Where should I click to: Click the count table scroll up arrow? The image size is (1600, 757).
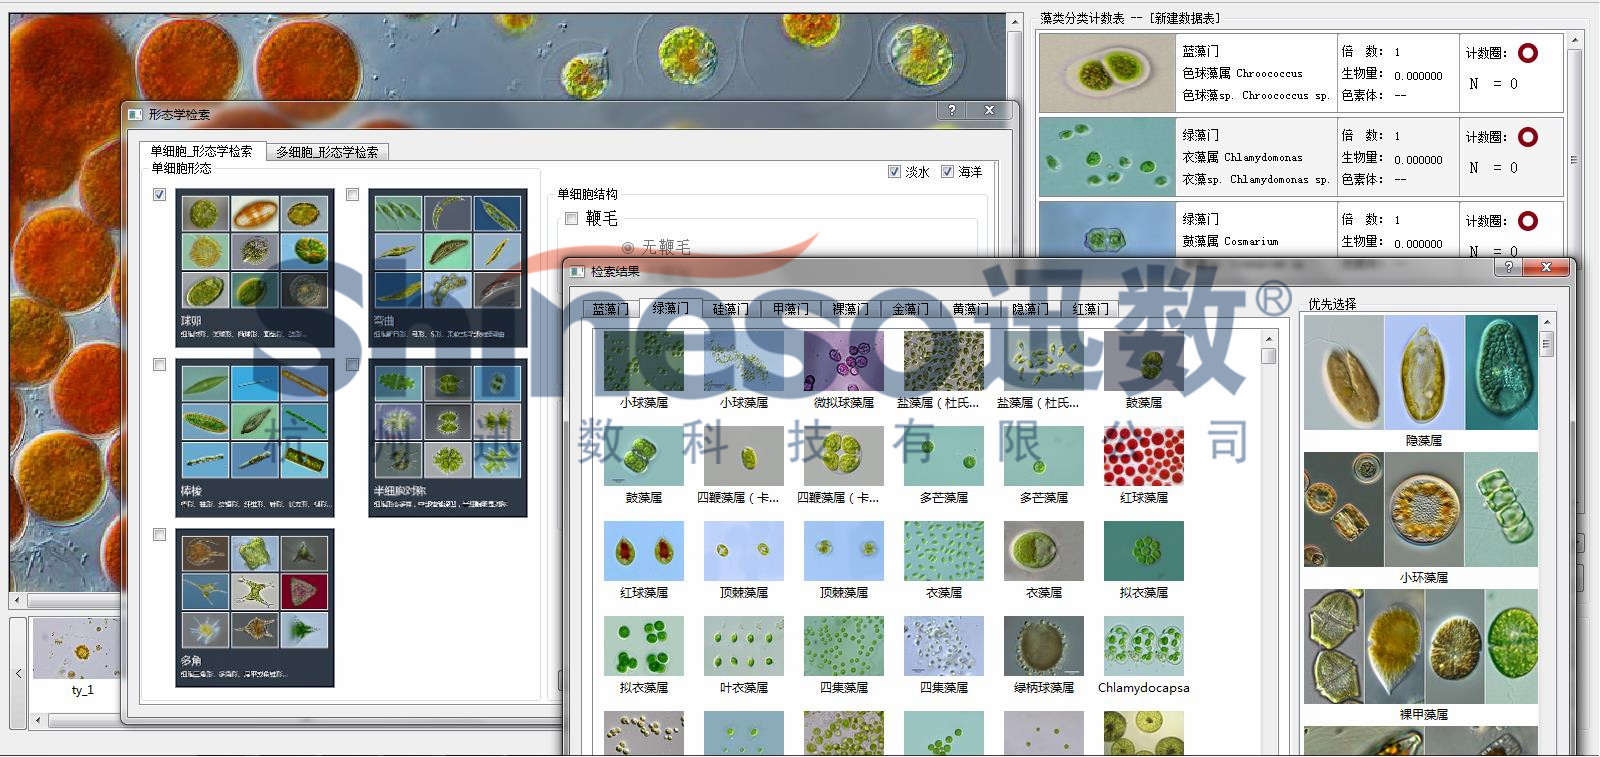click(1574, 41)
